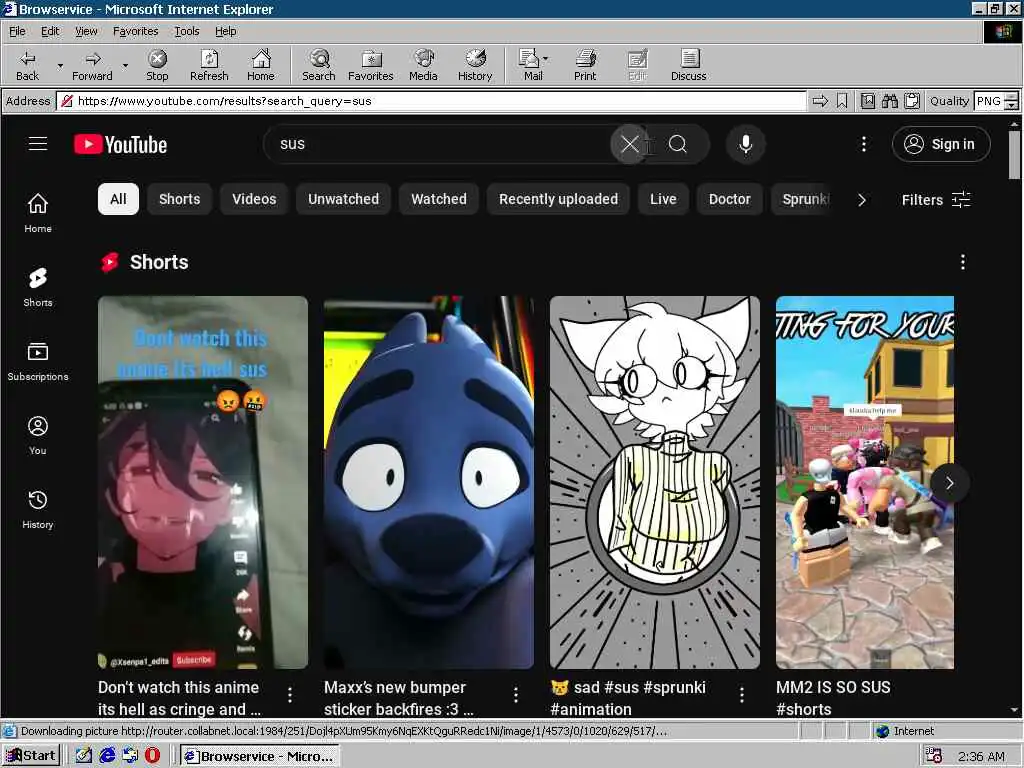The image size is (1024, 768).
Task: Click the magnifier search button
Action: pos(678,144)
